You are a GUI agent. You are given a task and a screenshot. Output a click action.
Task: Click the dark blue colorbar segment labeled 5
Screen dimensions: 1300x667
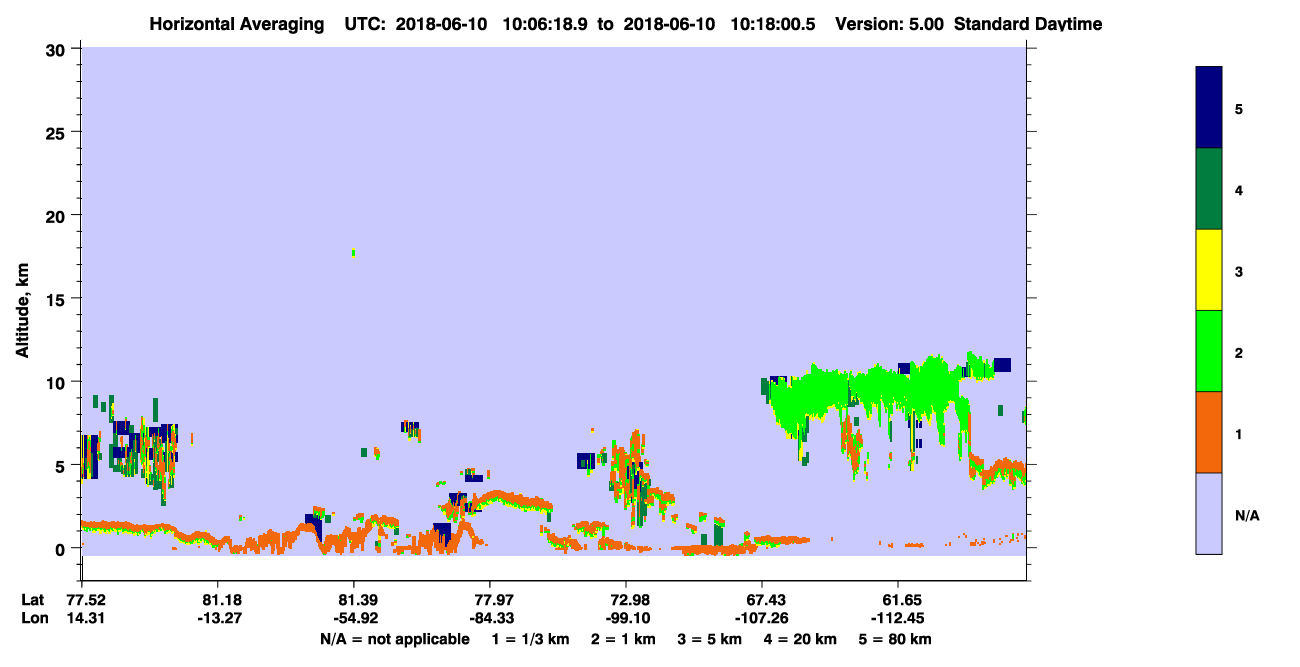coord(1209,108)
